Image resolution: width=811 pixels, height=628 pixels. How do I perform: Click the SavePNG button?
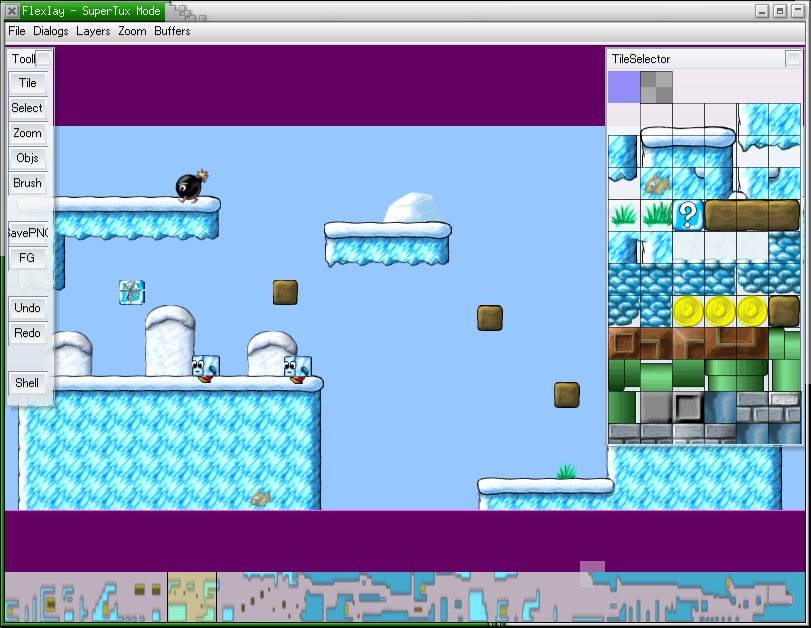pos(28,233)
